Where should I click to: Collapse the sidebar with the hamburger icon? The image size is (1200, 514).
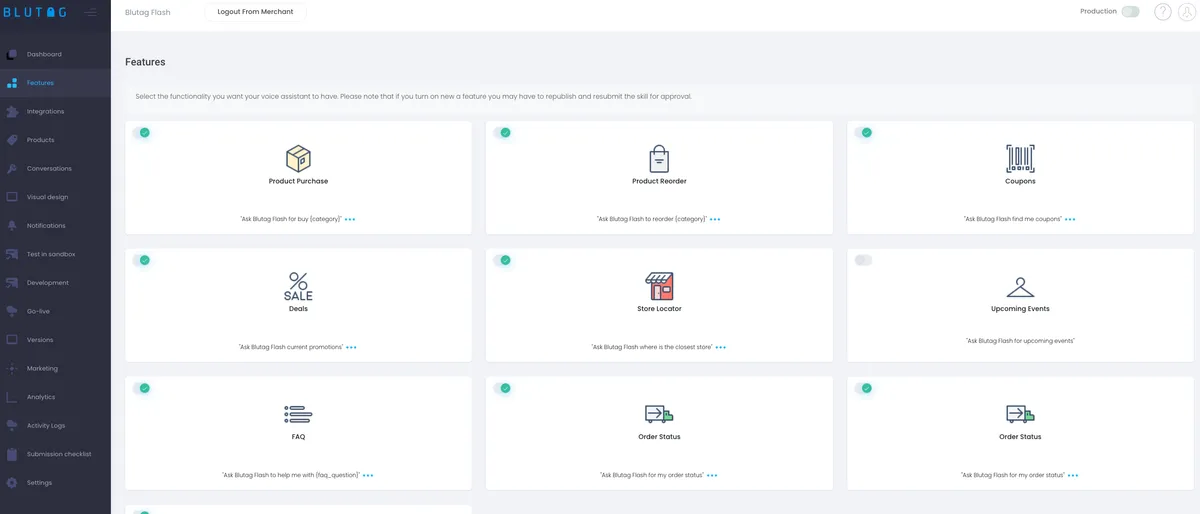point(91,12)
